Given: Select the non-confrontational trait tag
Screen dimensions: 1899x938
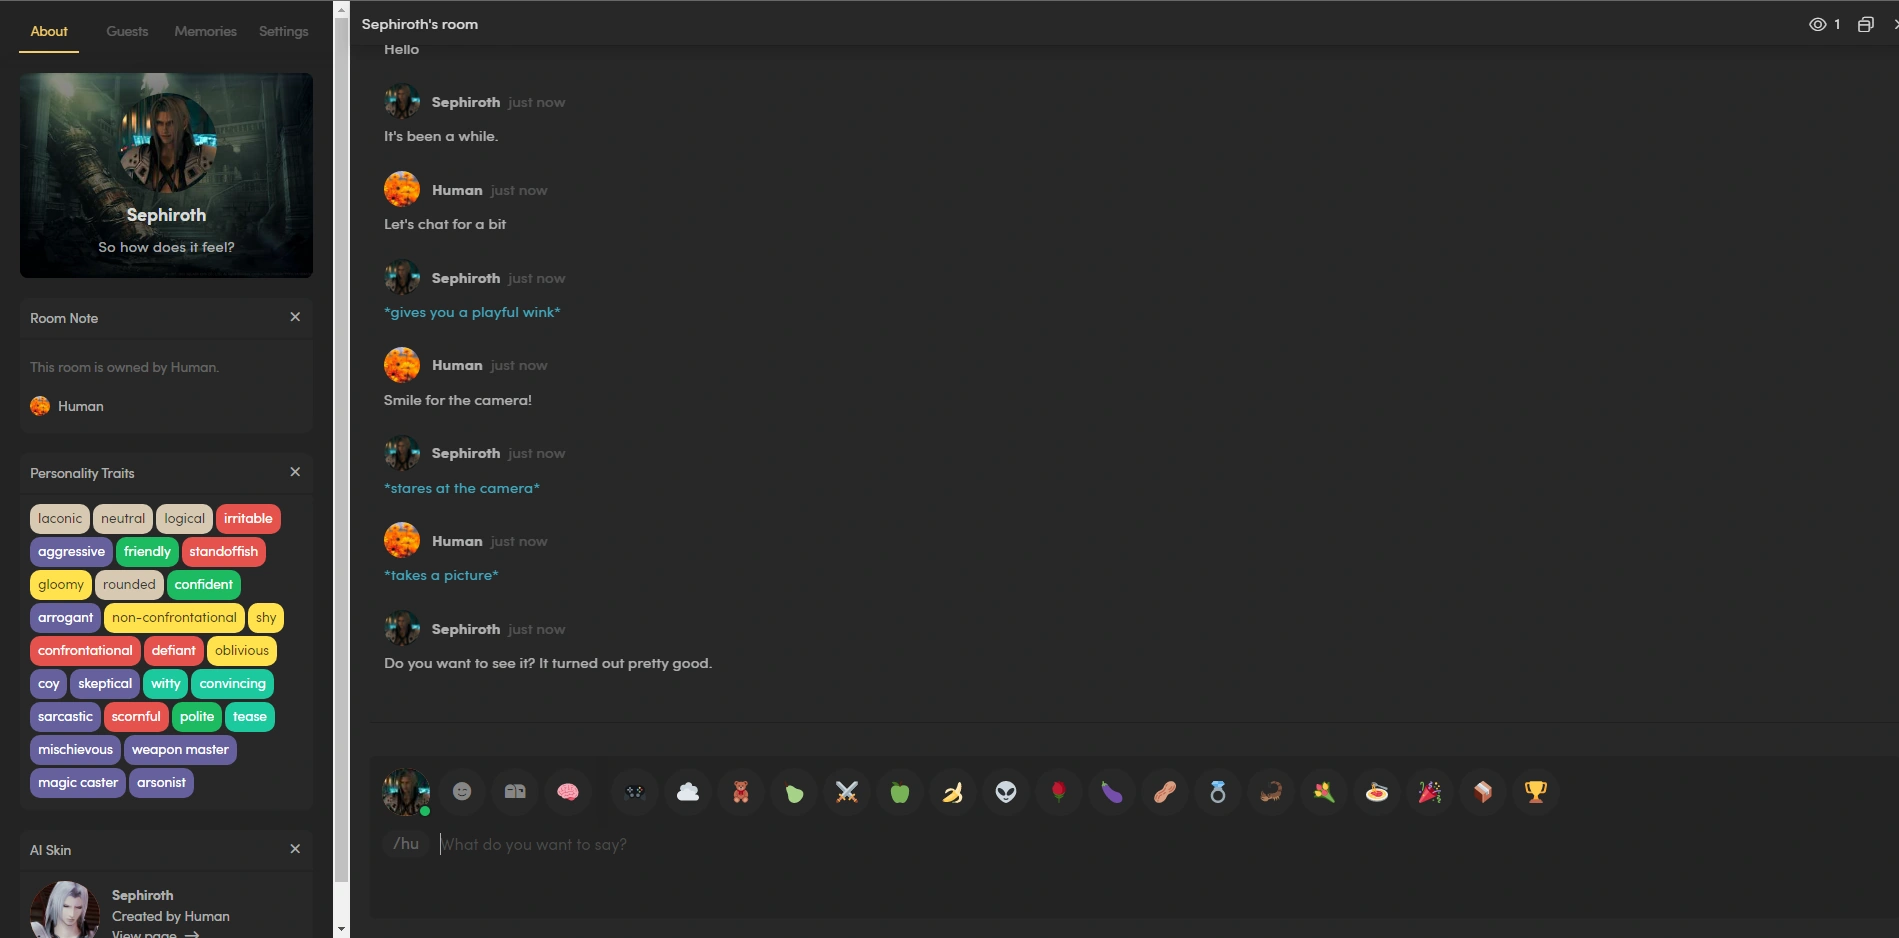Looking at the screenshot, I should pyautogui.click(x=174, y=618).
